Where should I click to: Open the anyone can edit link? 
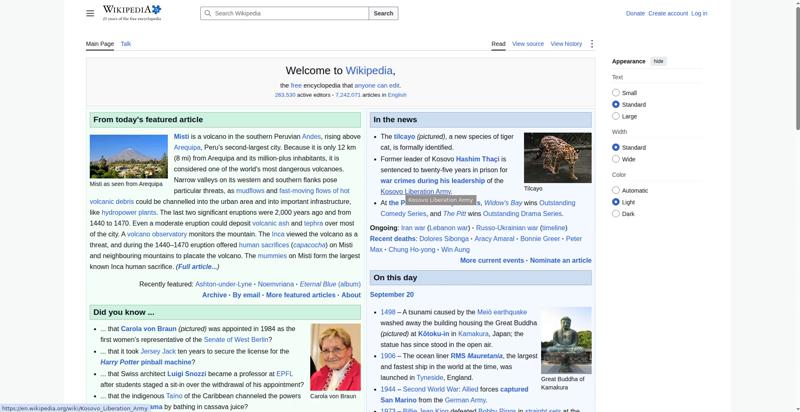pyautogui.click(x=377, y=86)
